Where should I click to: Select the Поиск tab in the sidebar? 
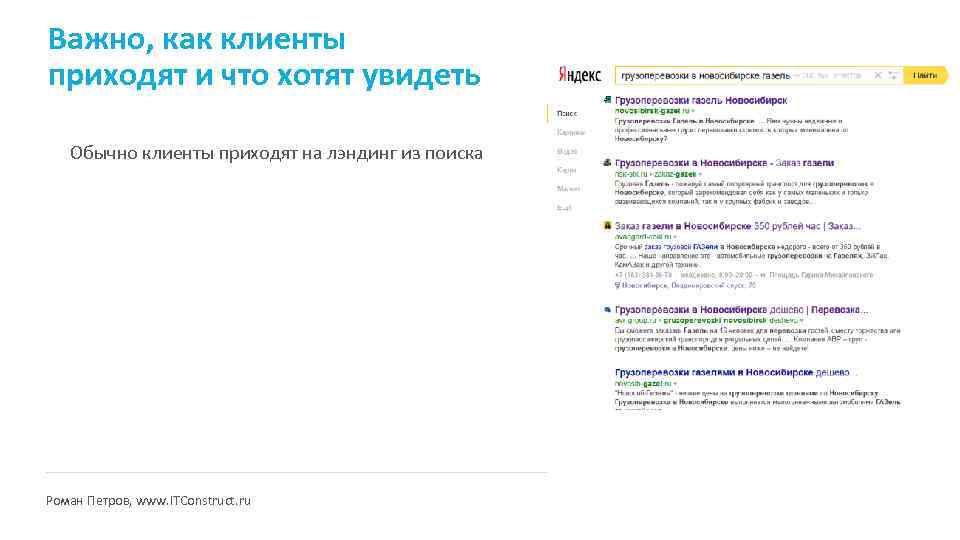click(x=567, y=113)
